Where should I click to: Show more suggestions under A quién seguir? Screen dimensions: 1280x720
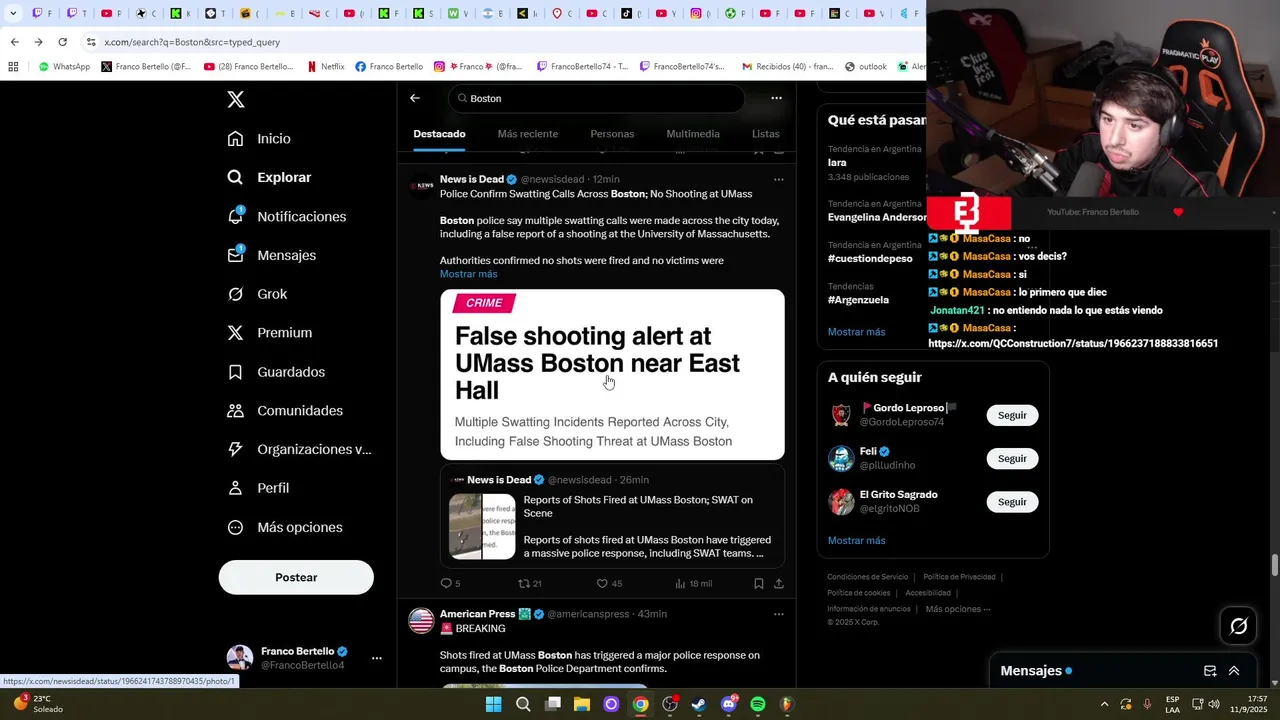[x=856, y=540]
